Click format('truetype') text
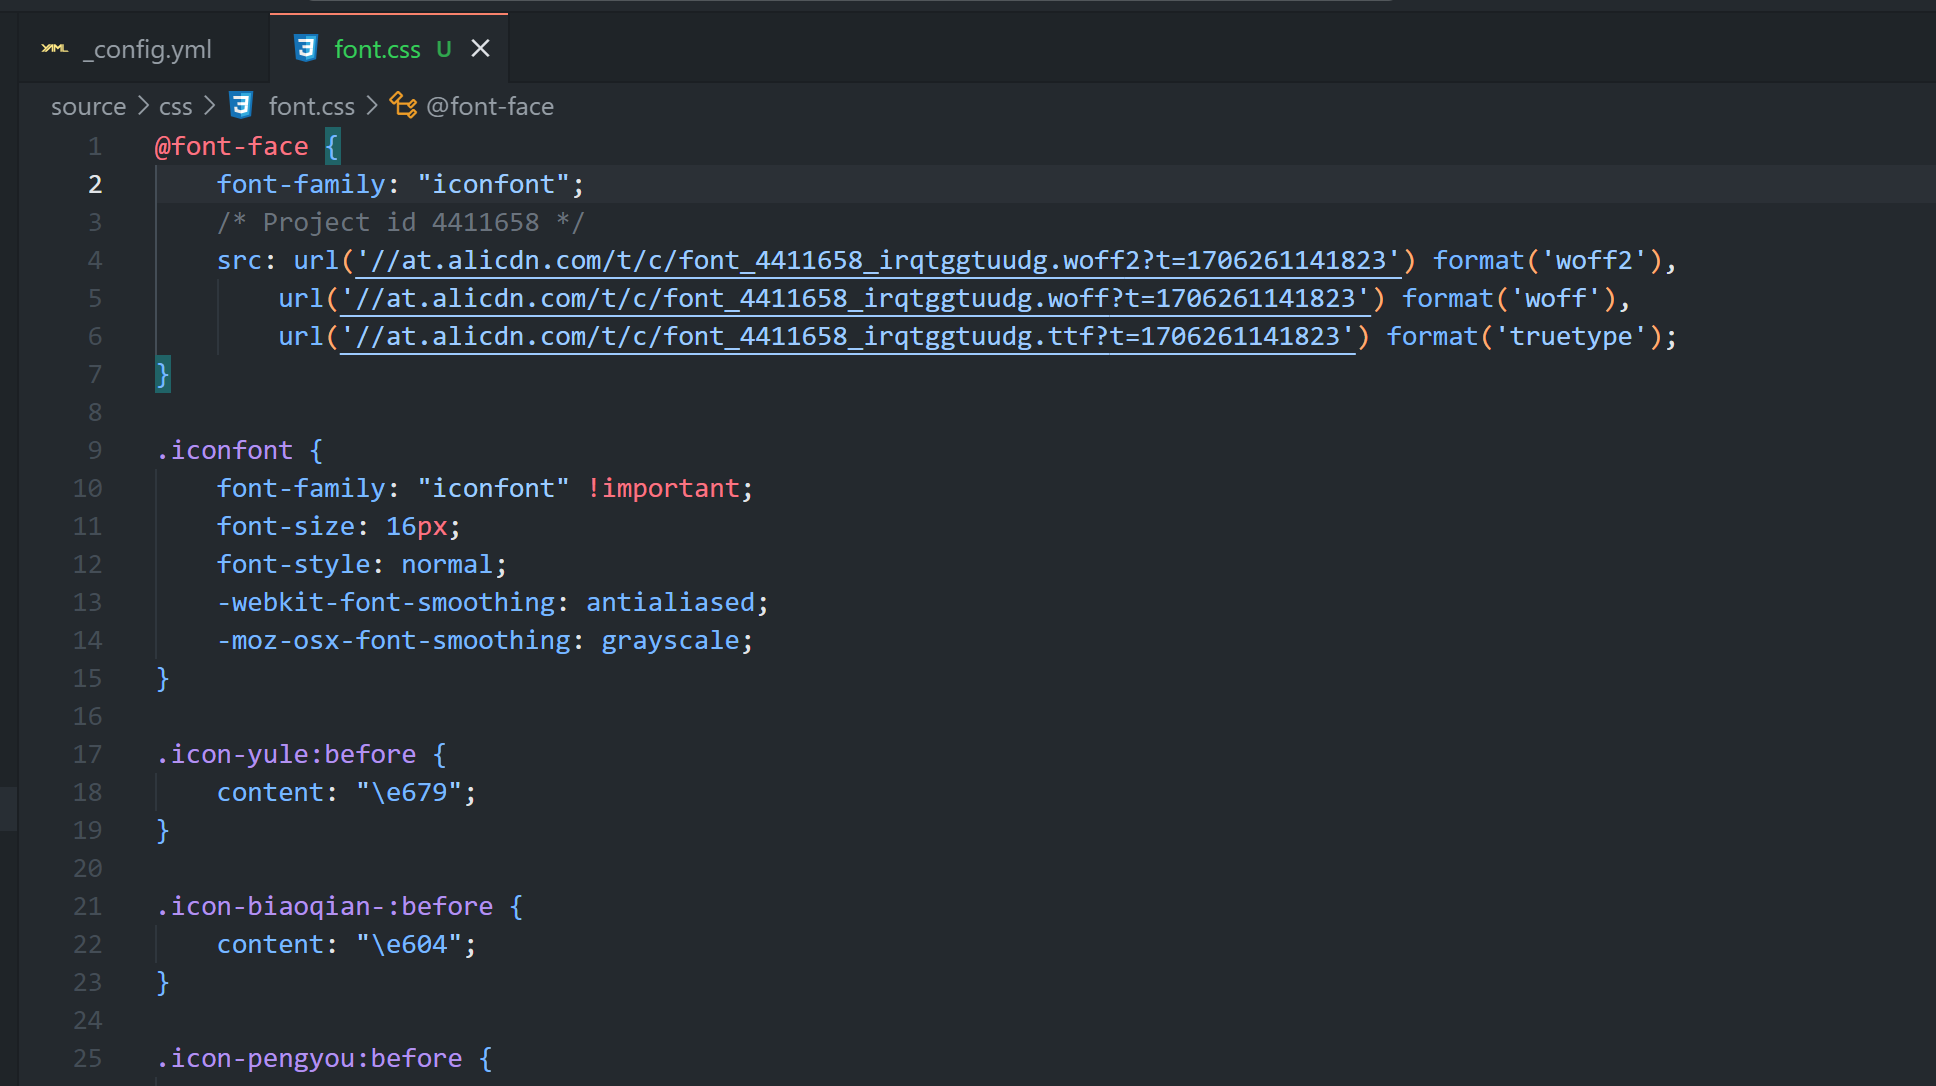1936x1086 pixels. point(1525,336)
